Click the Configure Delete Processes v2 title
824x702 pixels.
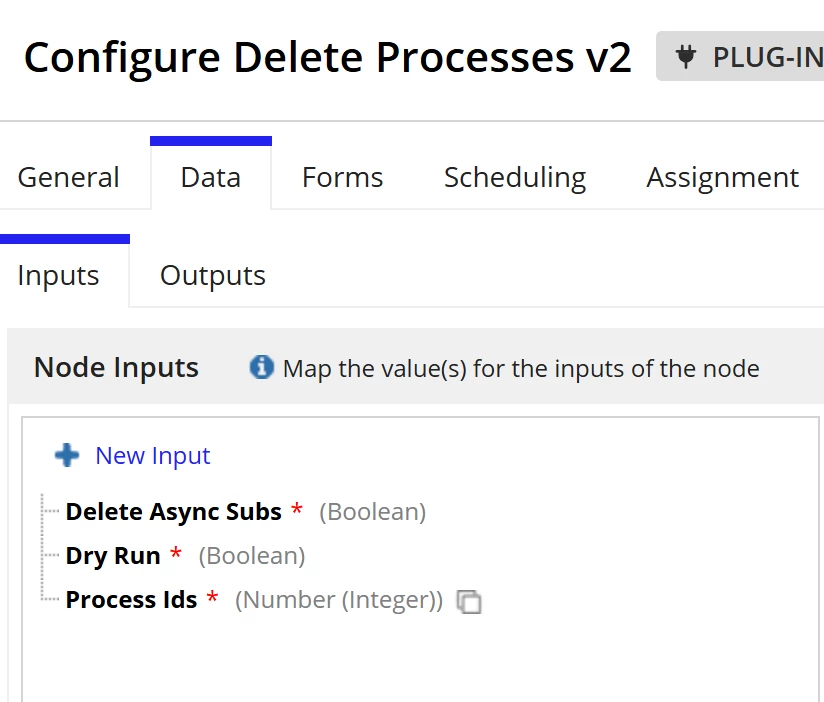[327, 57]
